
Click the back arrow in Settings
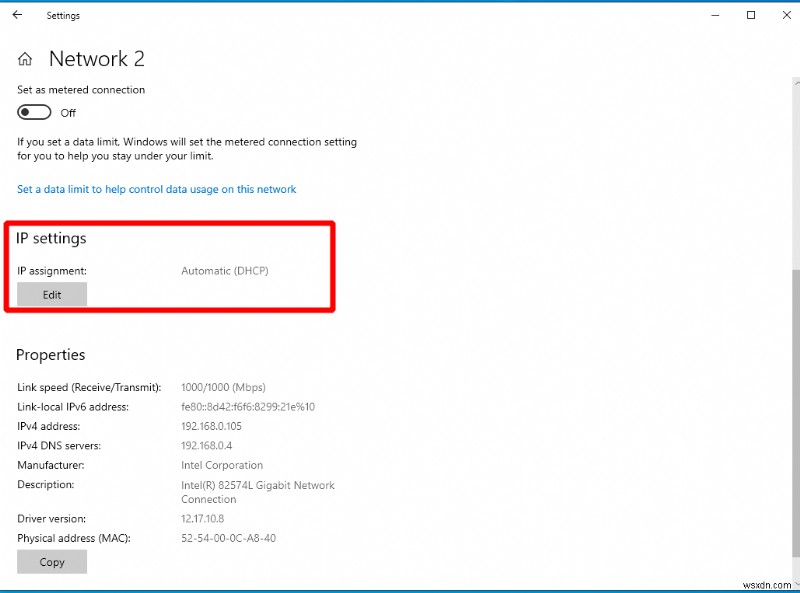(16, 15)
